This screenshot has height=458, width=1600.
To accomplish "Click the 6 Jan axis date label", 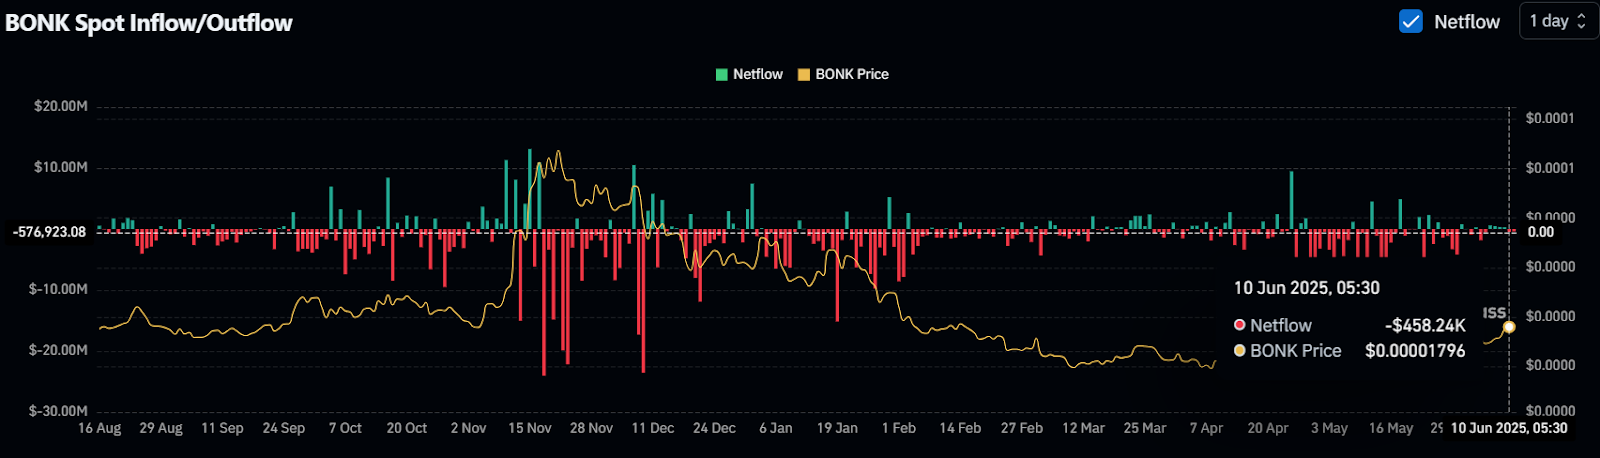I will click(776, 428).
